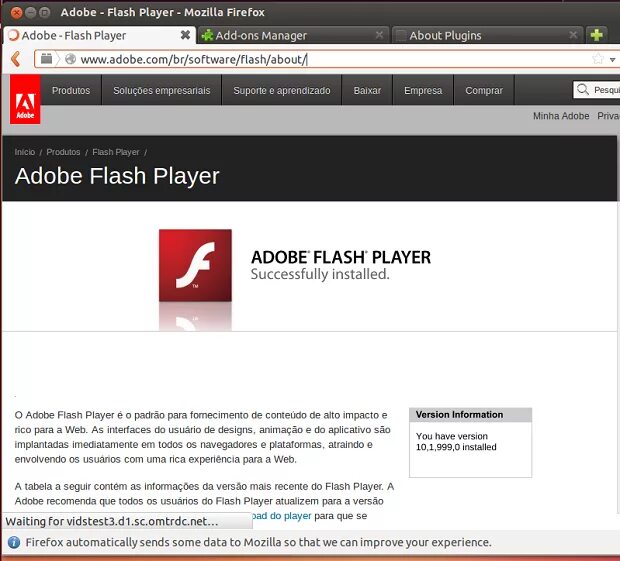Open a new tab with the green plus
Screen dimensions: 620x561
click(596, 35)
